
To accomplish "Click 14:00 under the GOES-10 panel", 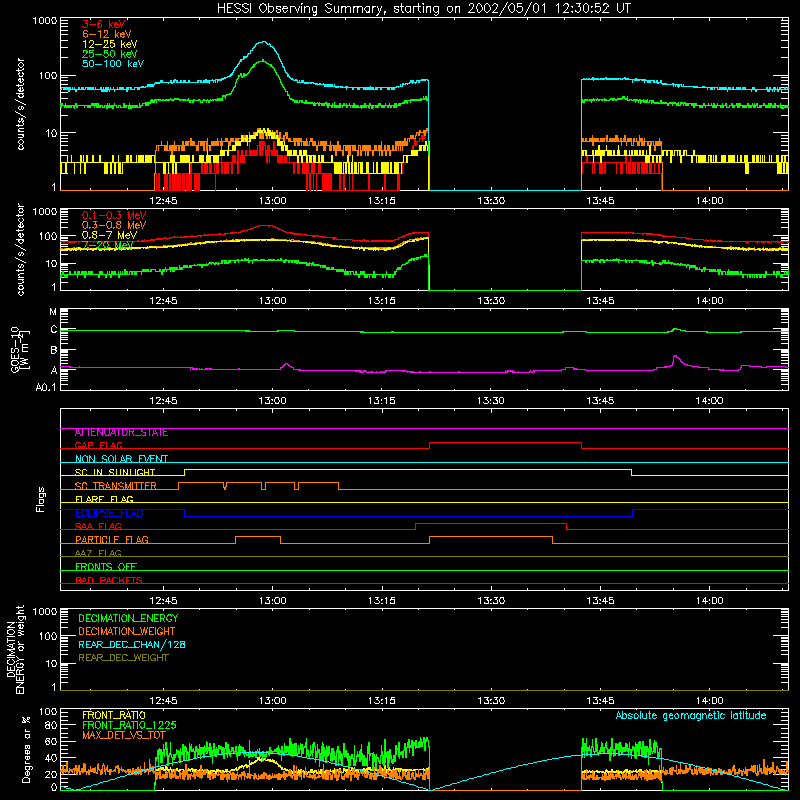I will 710,401.
